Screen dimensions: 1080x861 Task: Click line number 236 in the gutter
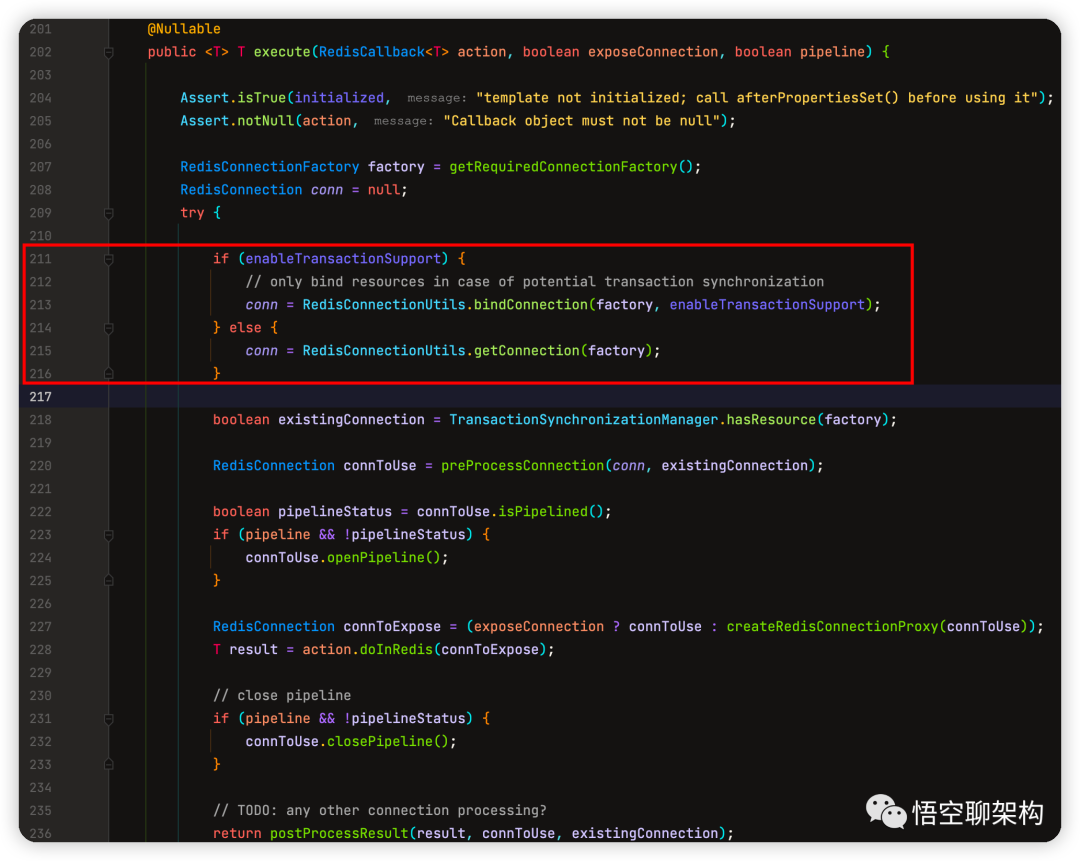pos(41,833)
